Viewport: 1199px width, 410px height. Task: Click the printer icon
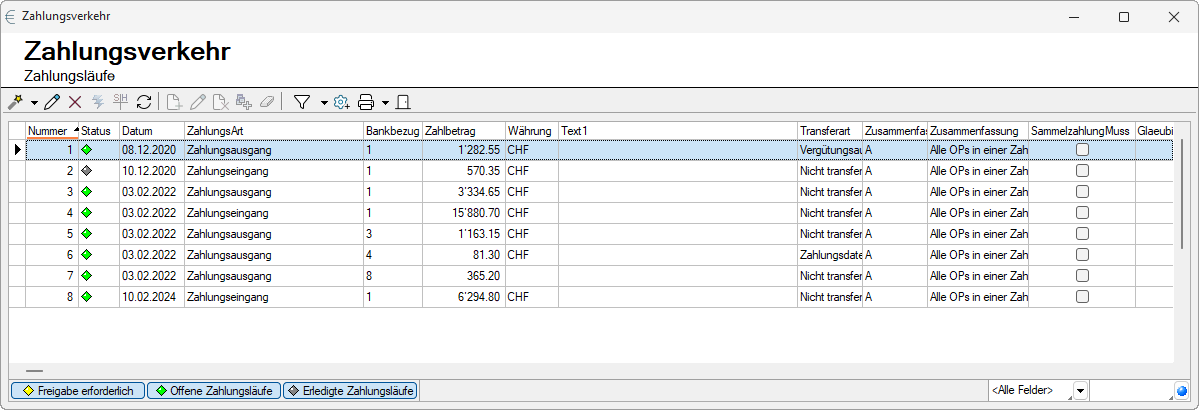(366, 101)
